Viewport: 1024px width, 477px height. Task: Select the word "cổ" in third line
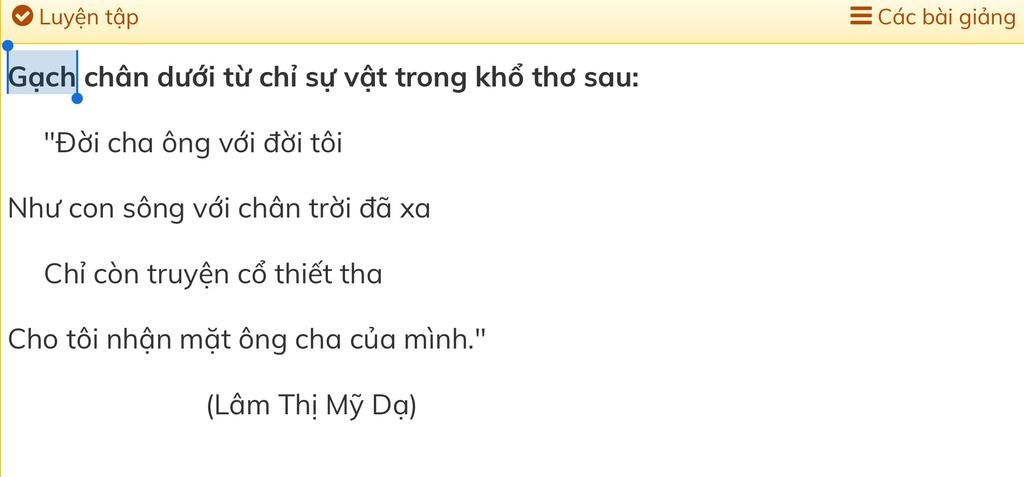[x=252, y=274]
